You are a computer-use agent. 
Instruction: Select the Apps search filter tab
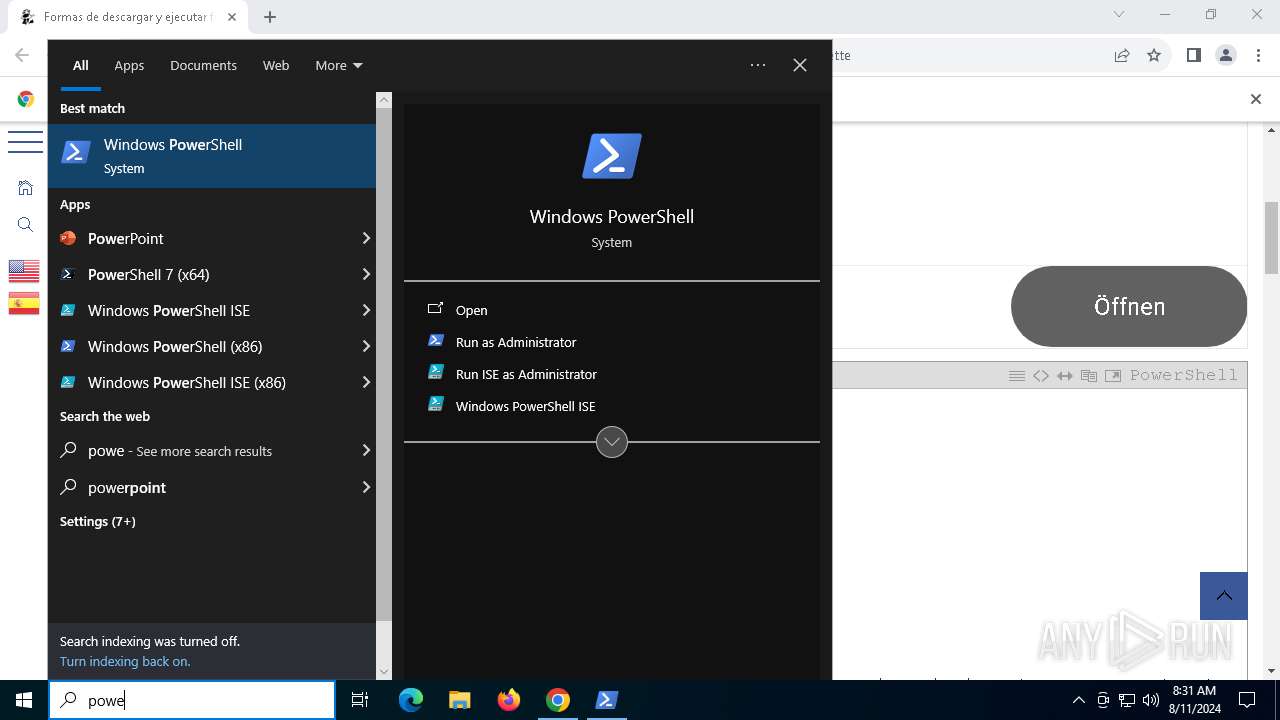[129, 65]
